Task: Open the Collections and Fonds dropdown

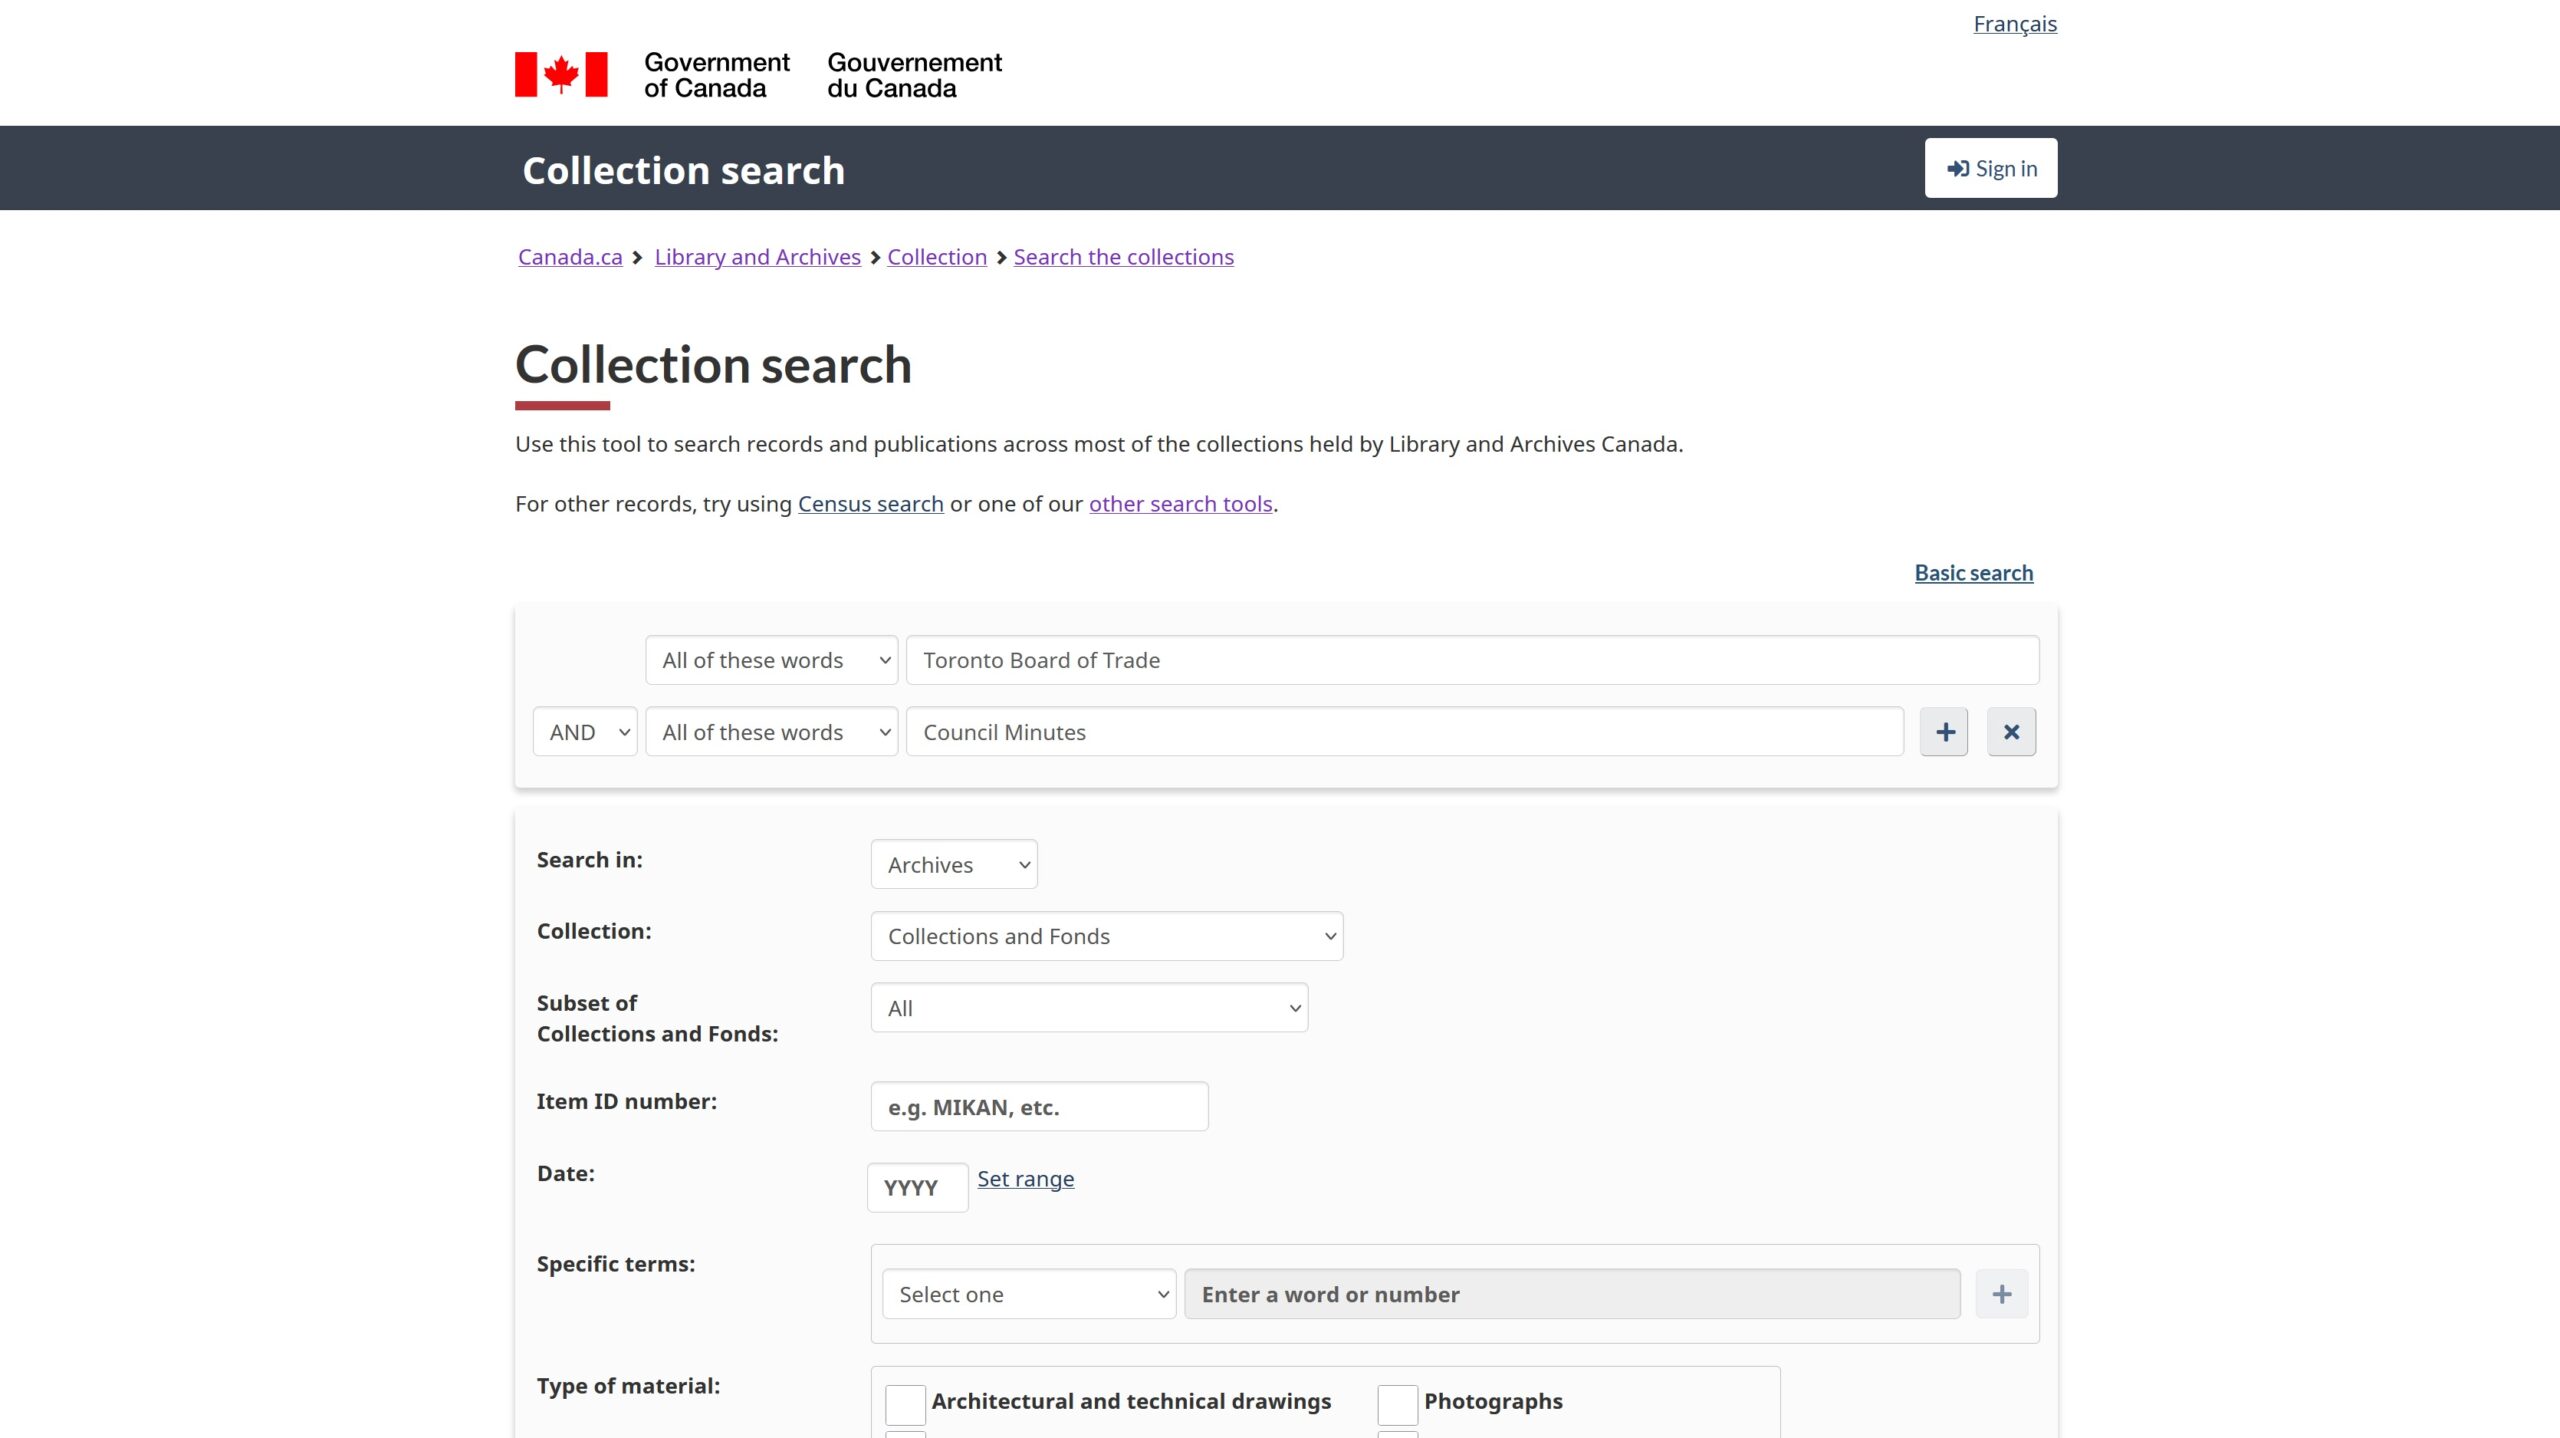Action: (x=1106, y=936)
